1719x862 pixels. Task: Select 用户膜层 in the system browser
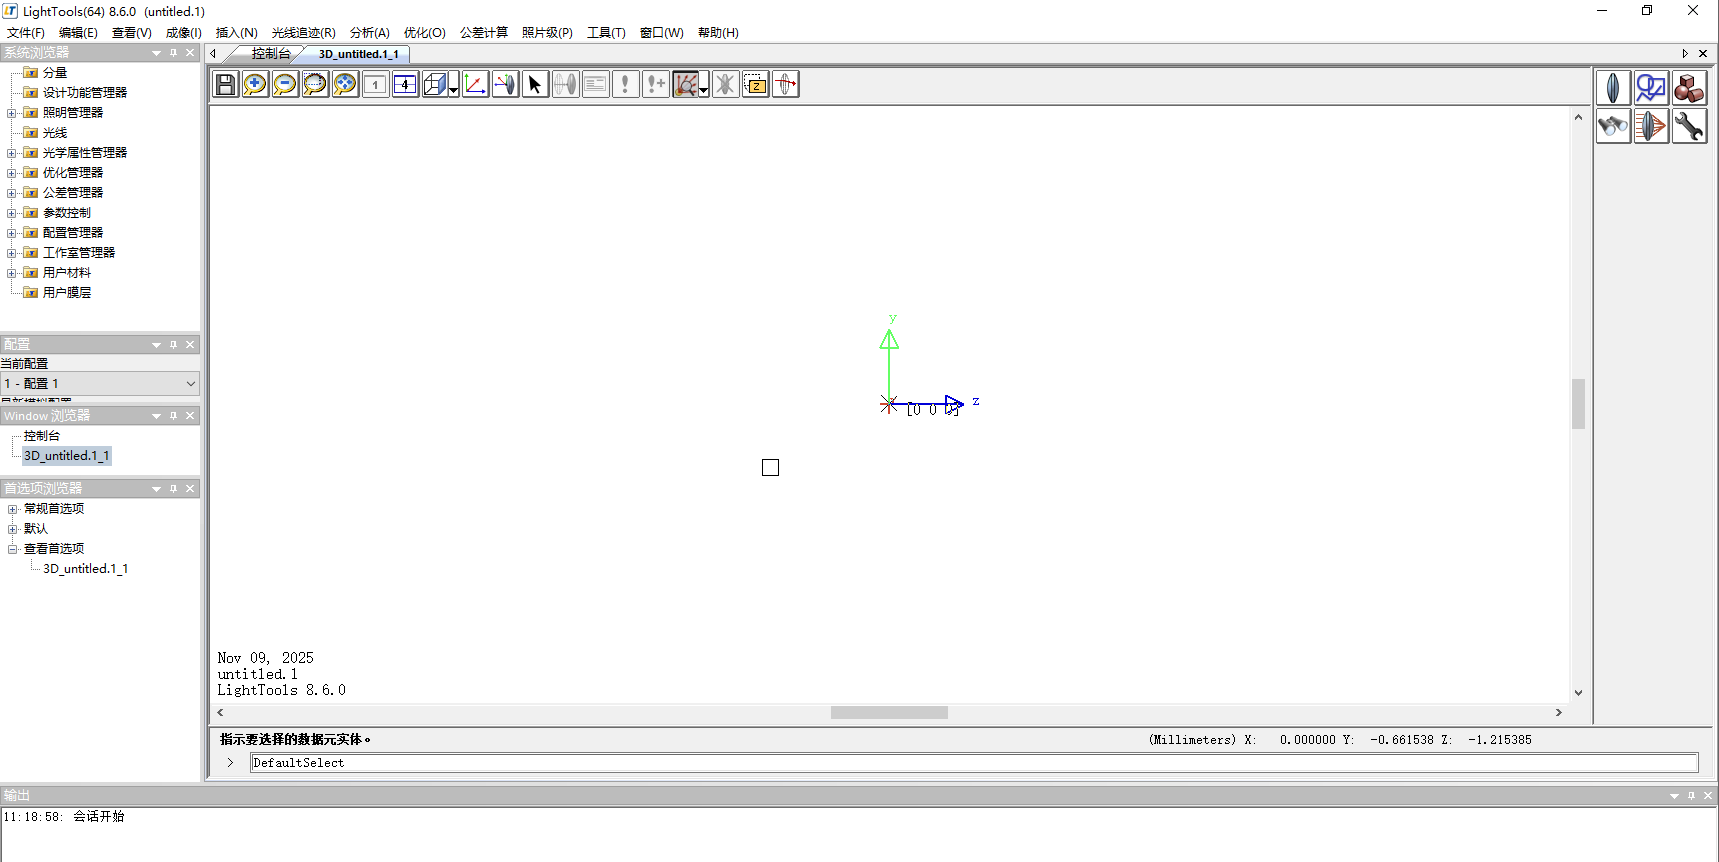pos(66,293)
